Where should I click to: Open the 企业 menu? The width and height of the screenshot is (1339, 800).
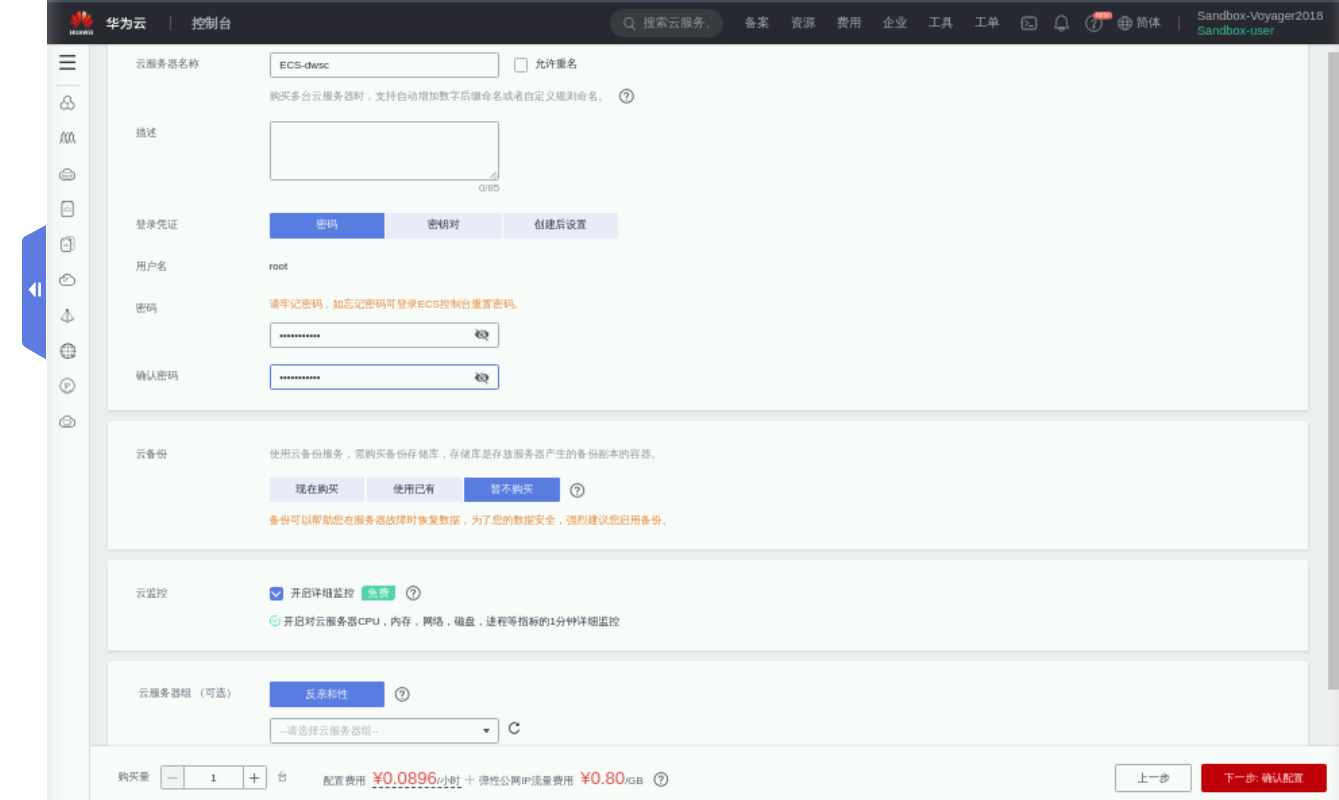pos(895,23)
